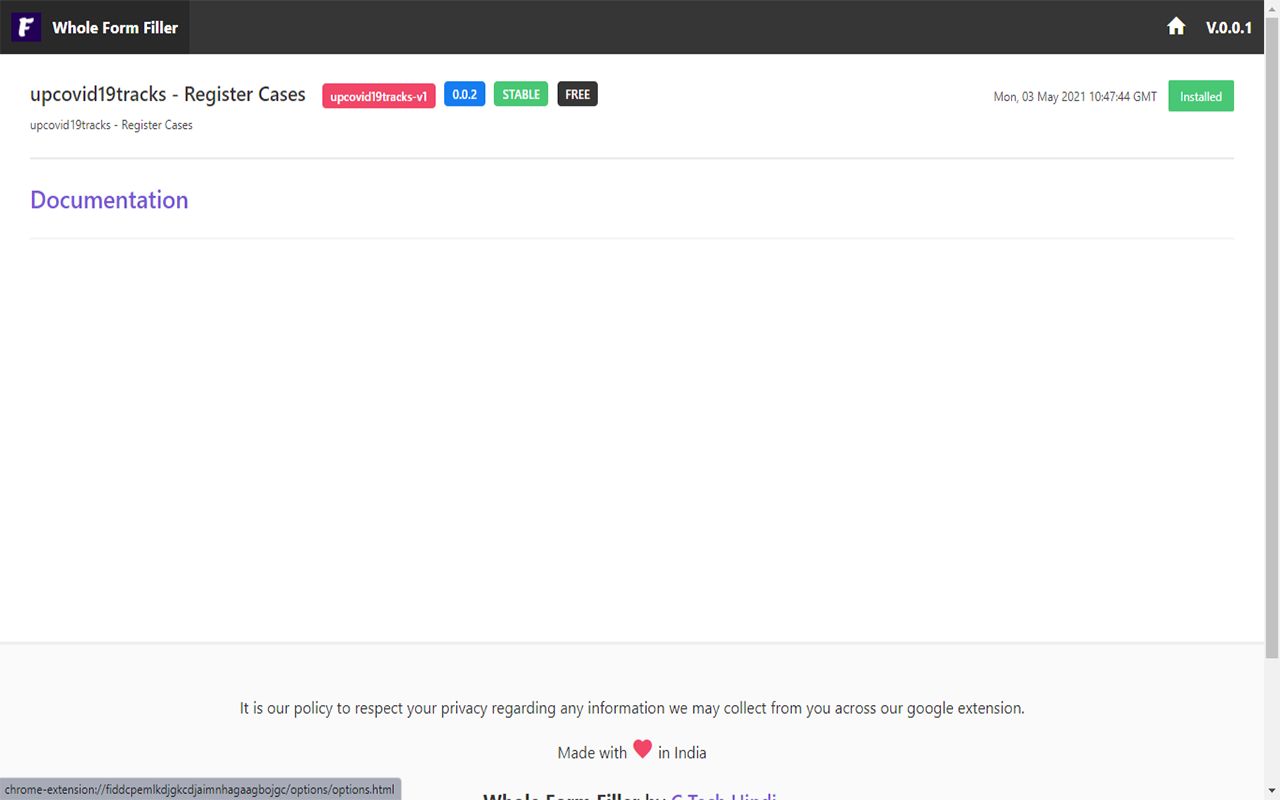The image size is (1280, 800).
Task: Select the upcovid19tracks - Register Cases heading
Action: tap(168, 95)
